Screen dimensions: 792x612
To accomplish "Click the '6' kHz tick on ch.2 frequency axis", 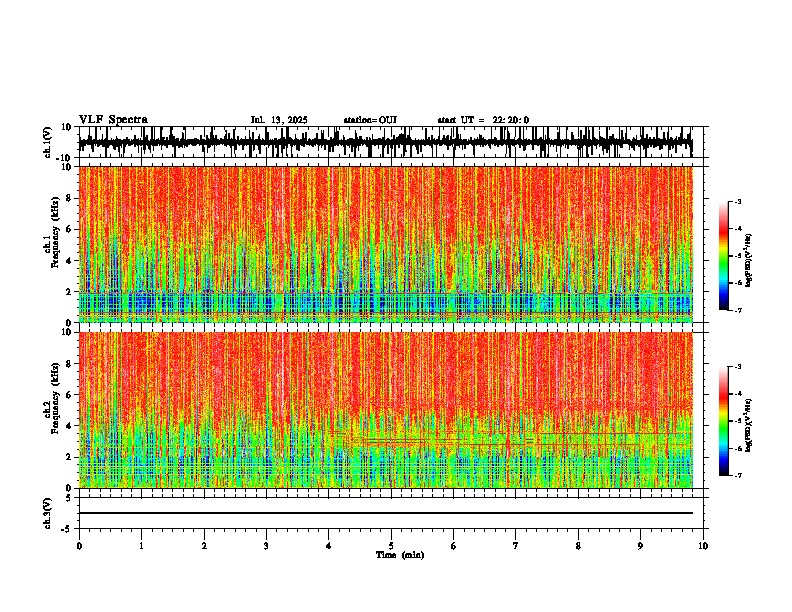I will (70, 395).
